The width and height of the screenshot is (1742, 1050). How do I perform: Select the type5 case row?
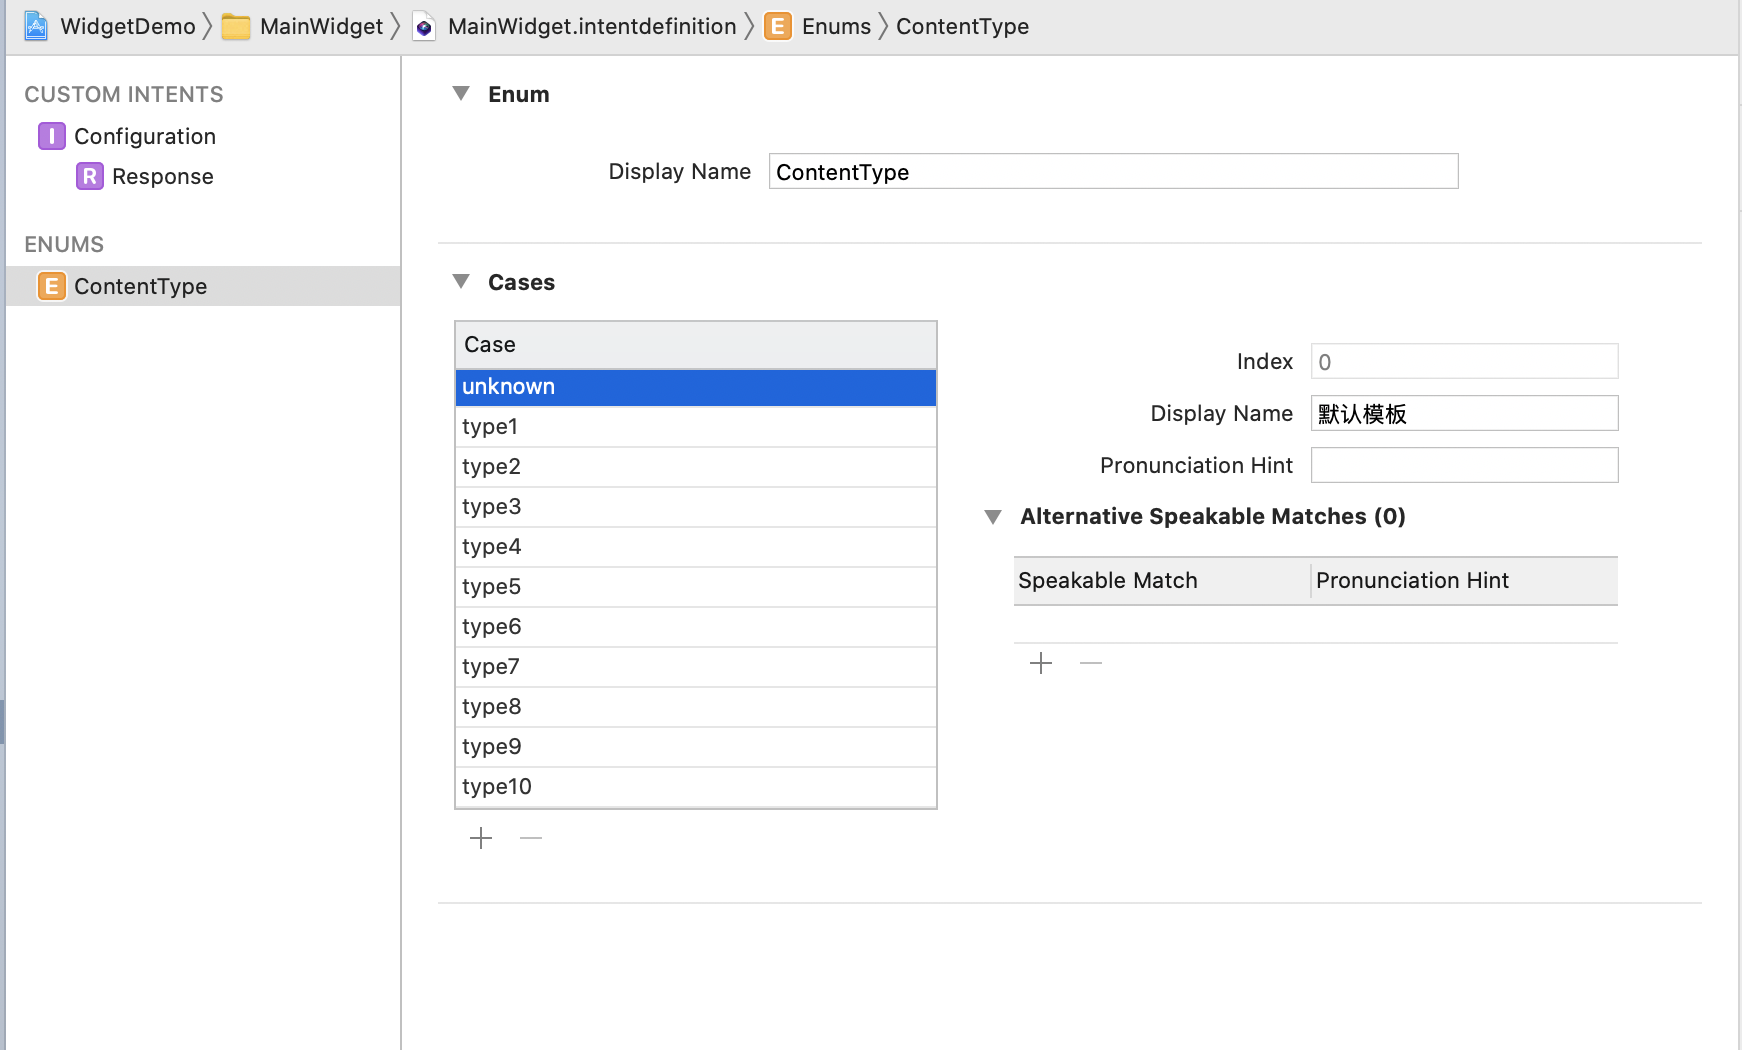[696, 587]
